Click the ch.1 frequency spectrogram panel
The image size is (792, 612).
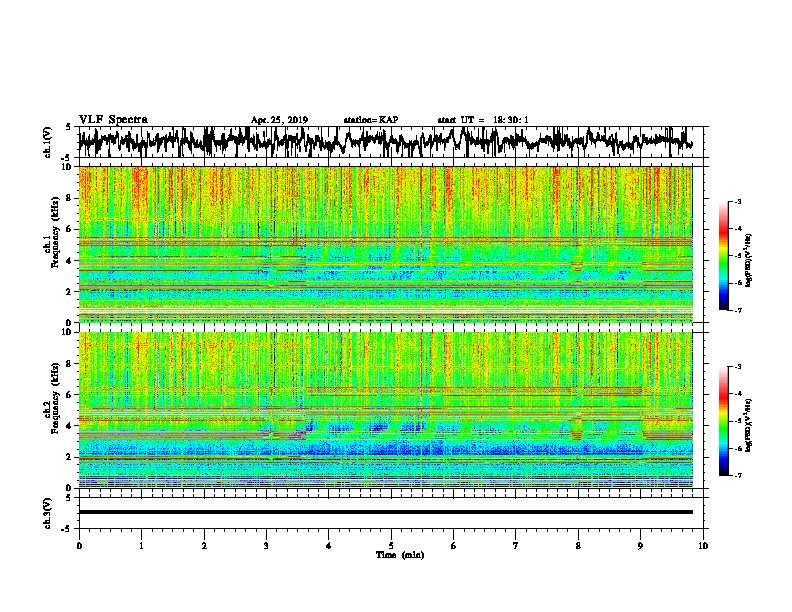pos(385,244)
